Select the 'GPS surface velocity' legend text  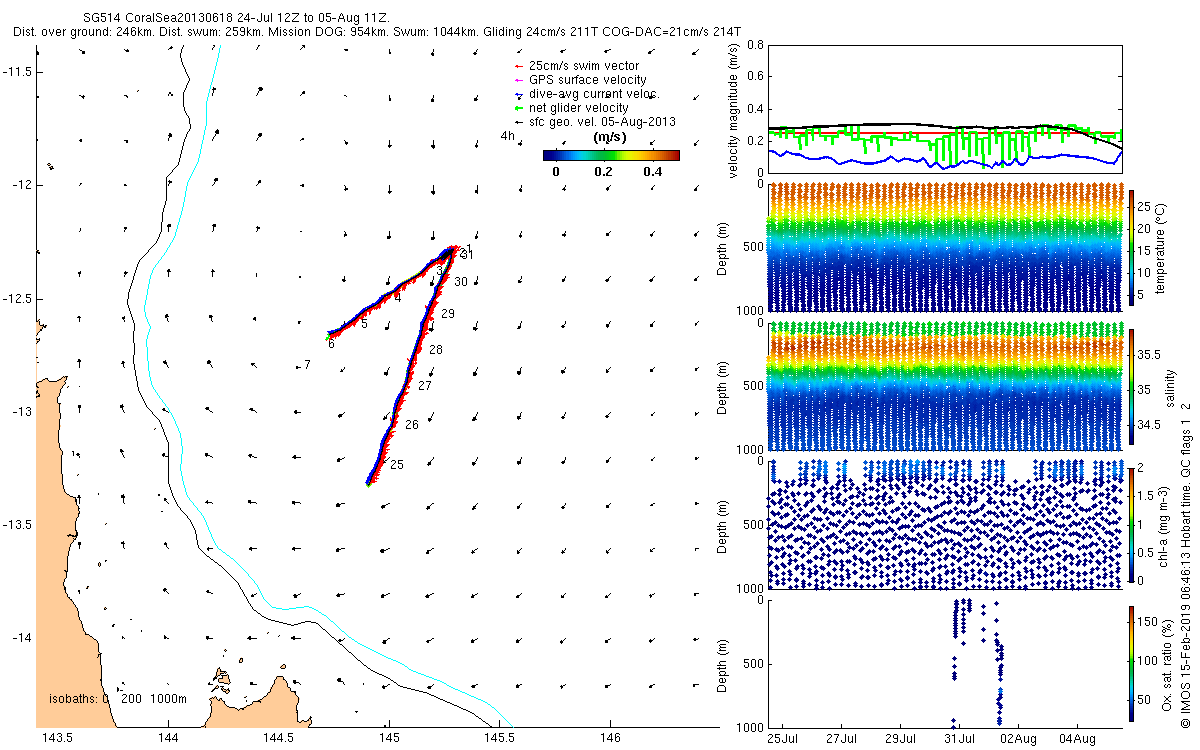click(587, 80)
